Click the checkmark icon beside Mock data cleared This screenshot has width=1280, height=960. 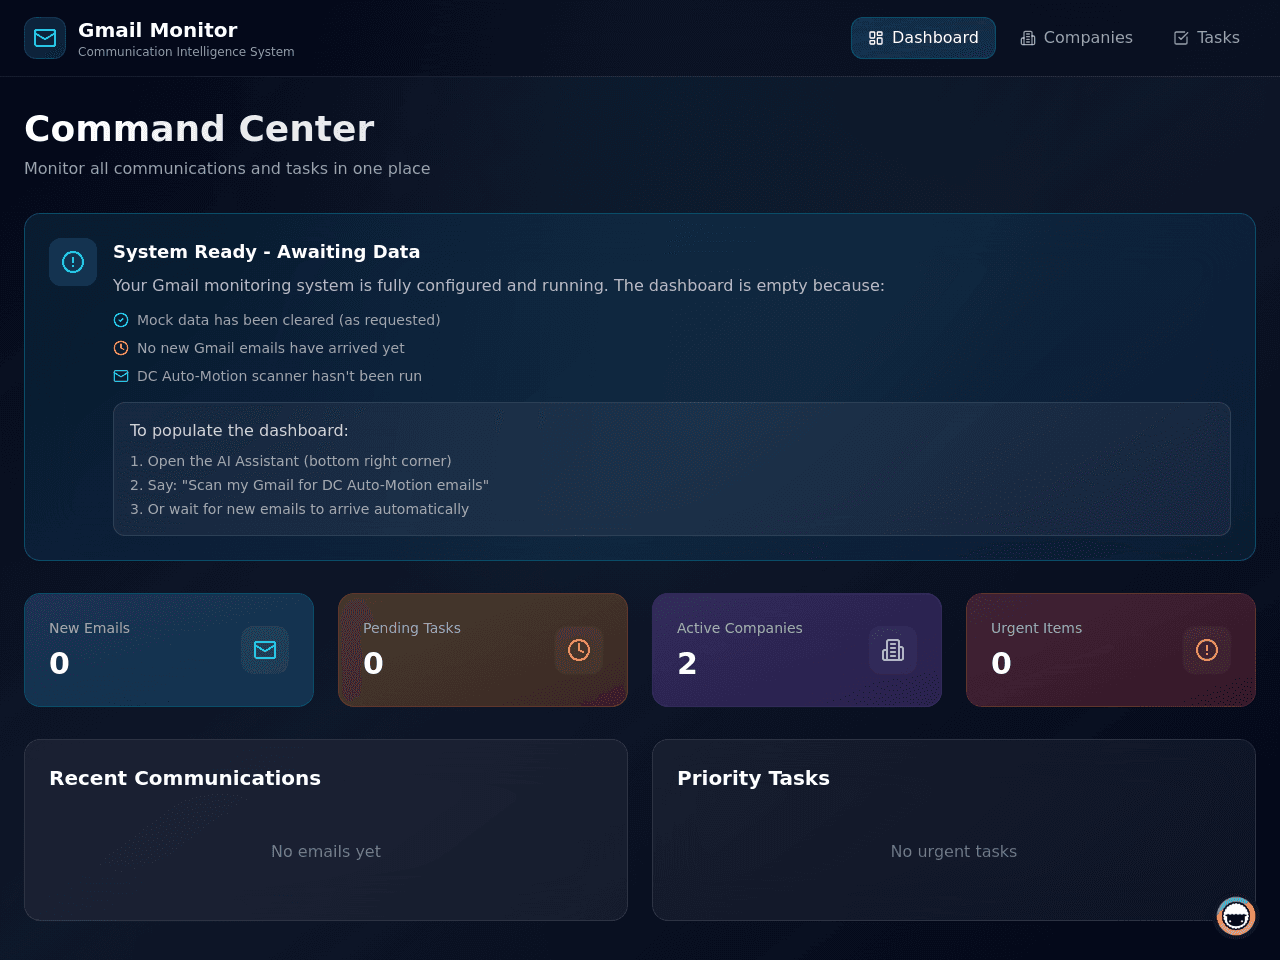tap(121, 320)
